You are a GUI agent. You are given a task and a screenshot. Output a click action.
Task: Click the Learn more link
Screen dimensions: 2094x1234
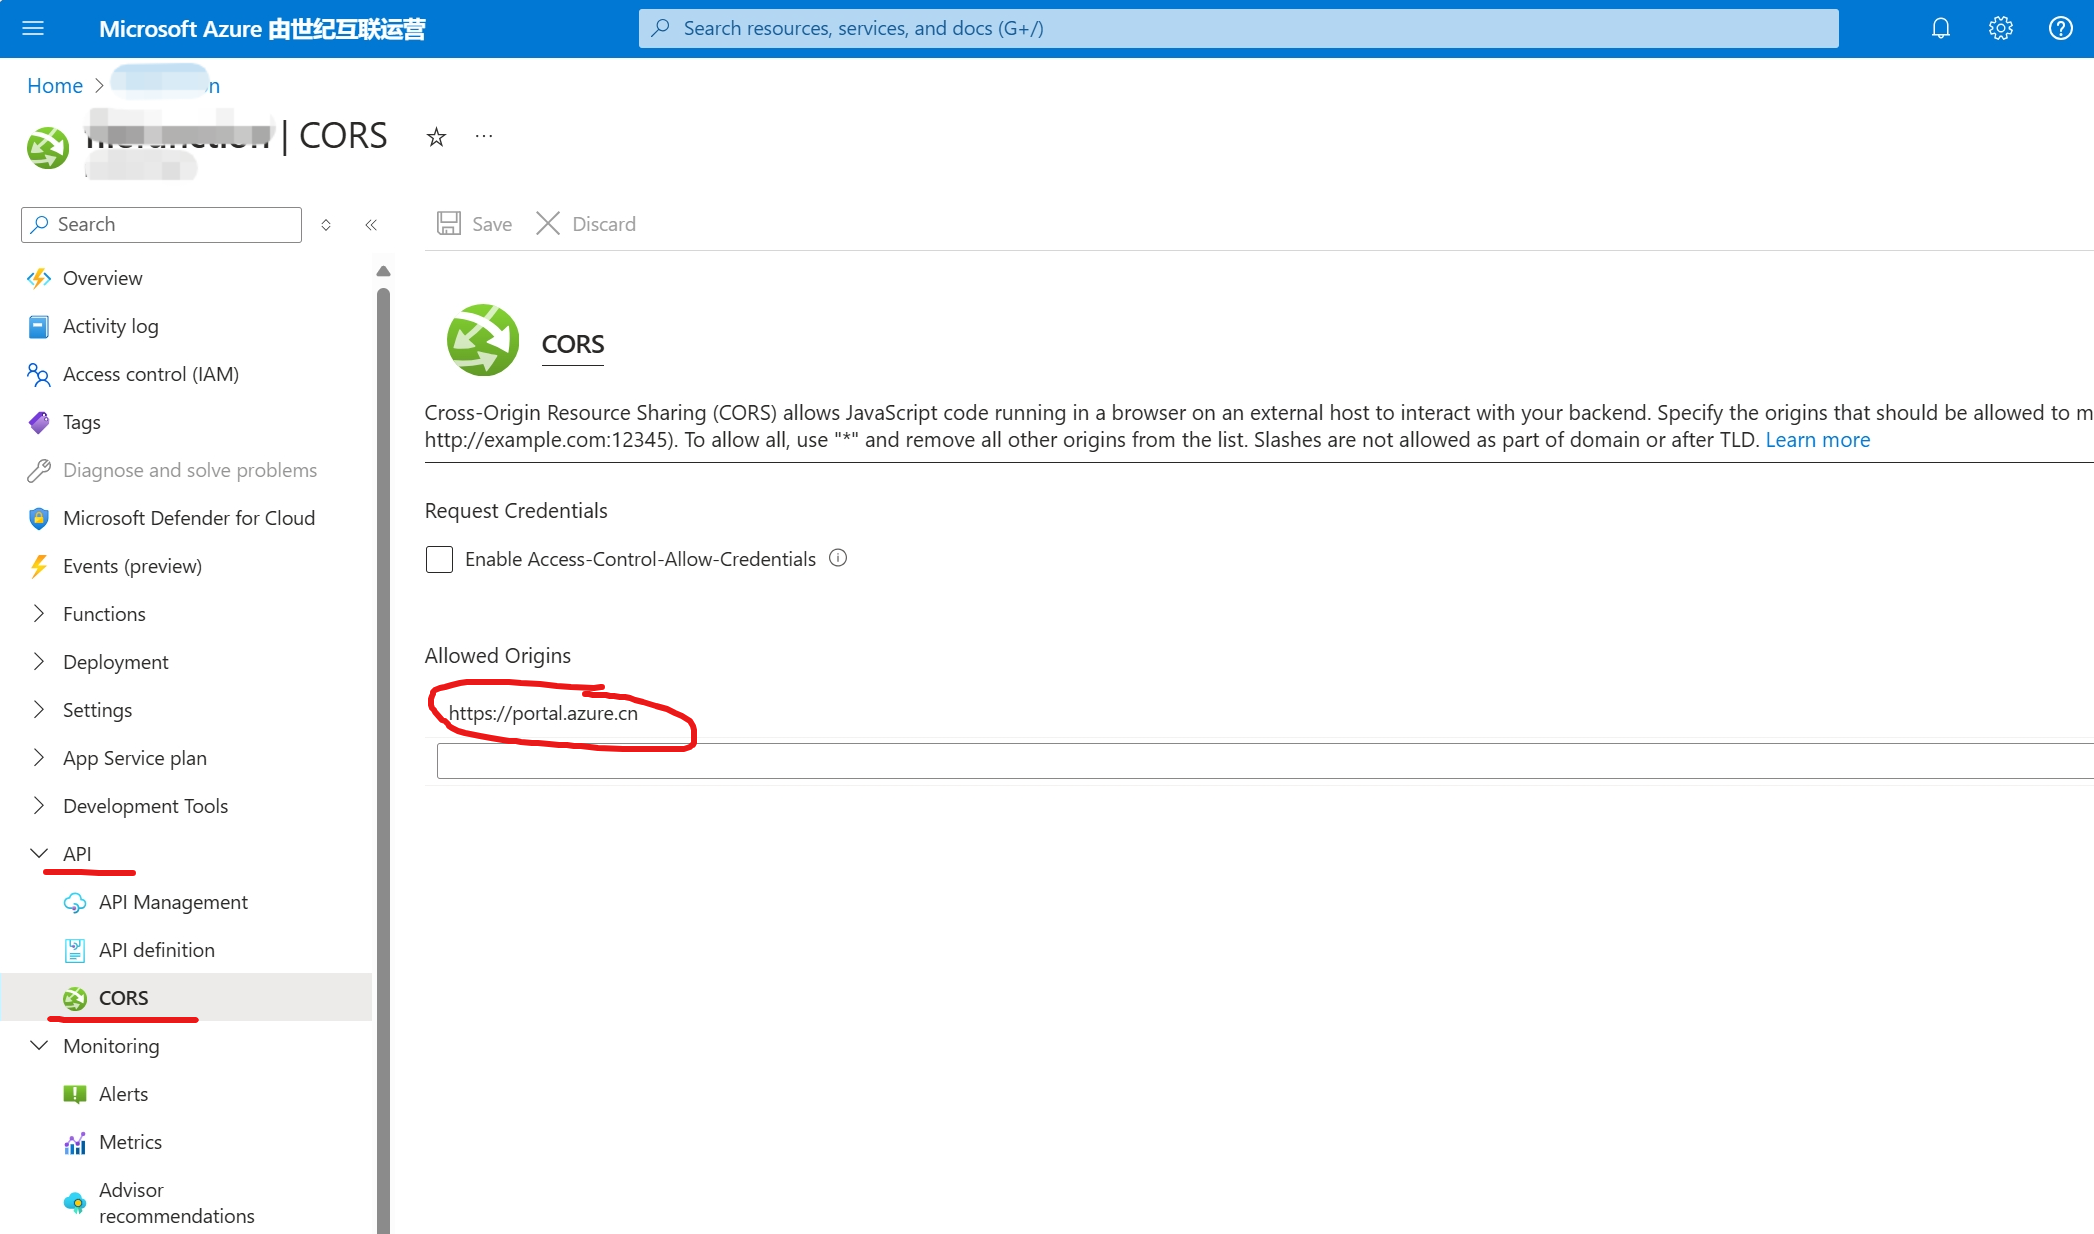[1817, 440]
